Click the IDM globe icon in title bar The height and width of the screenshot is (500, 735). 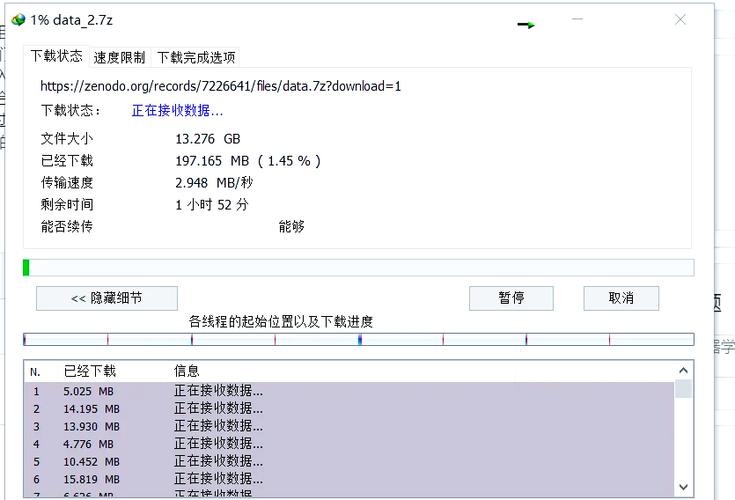click(x=18, y=20)
